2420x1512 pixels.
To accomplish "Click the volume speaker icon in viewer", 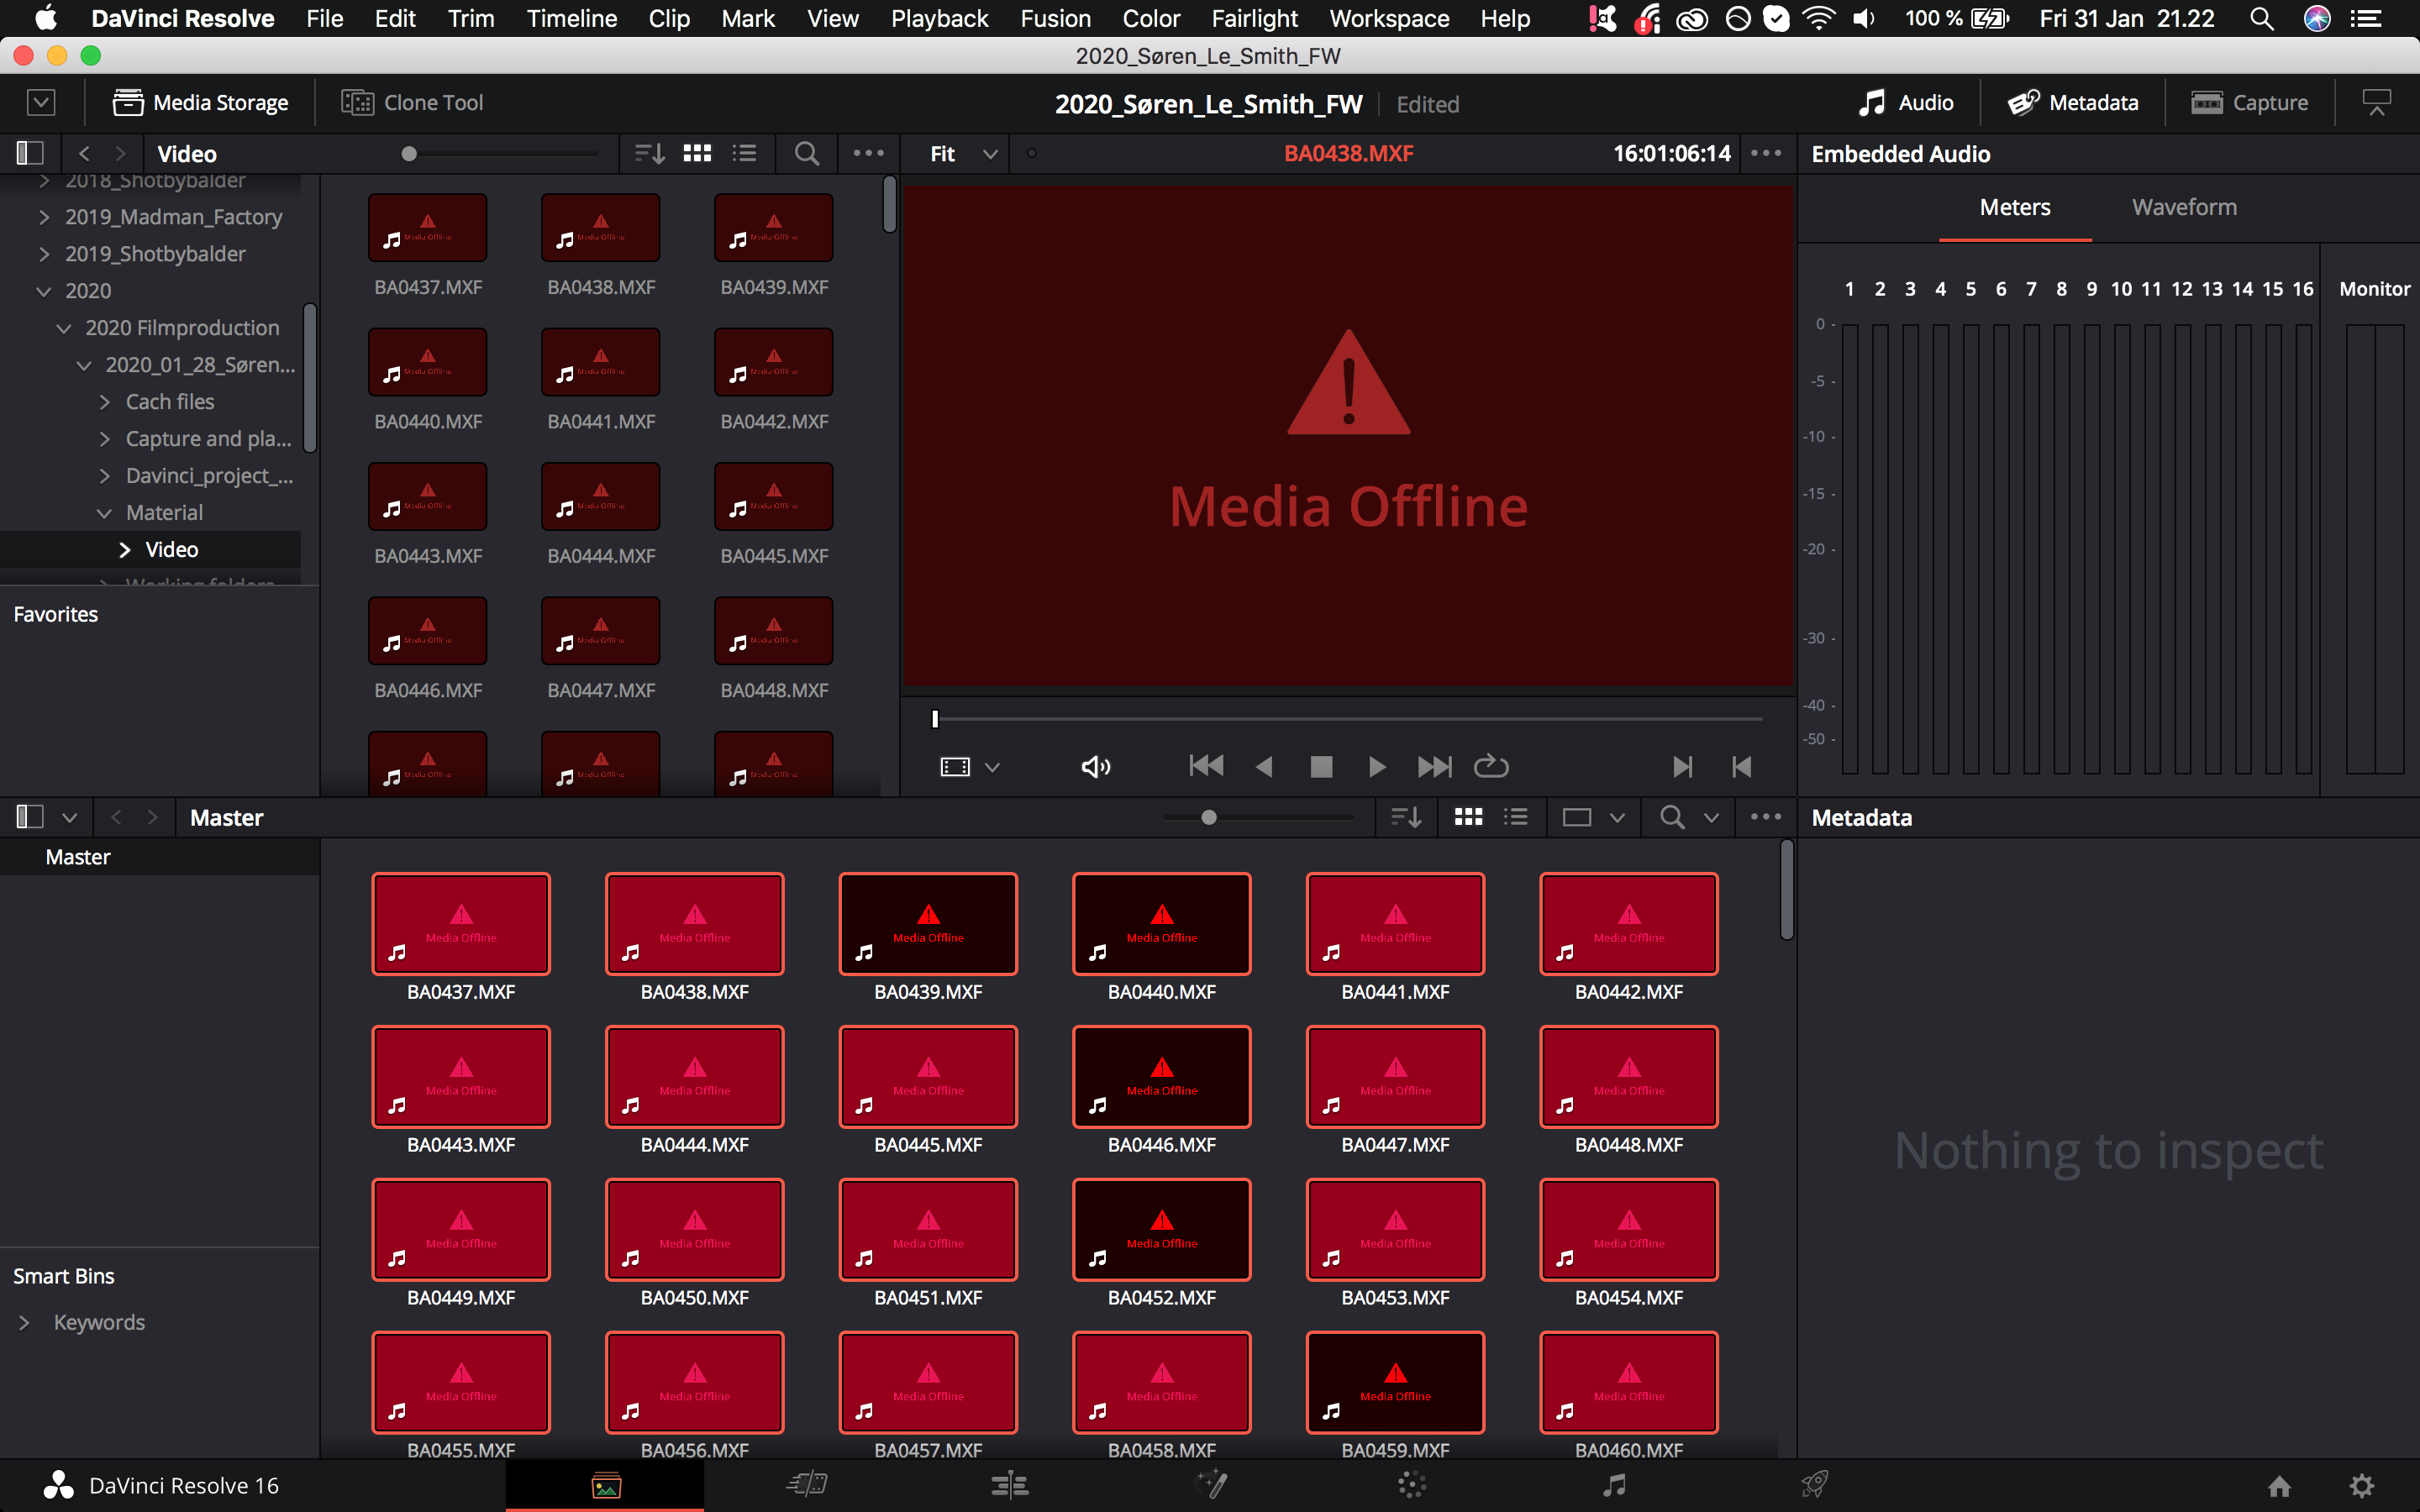I will (1096, 767).
